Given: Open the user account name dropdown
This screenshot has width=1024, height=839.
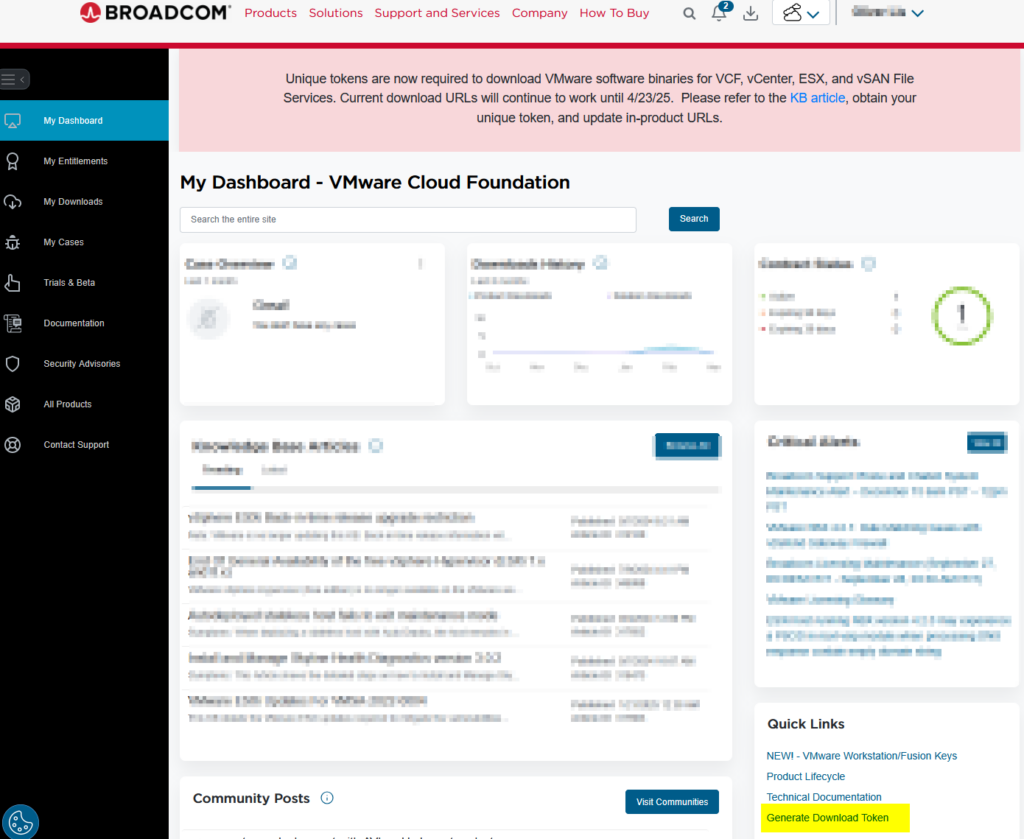Looking at the screenshot, I should pos(887,13).
